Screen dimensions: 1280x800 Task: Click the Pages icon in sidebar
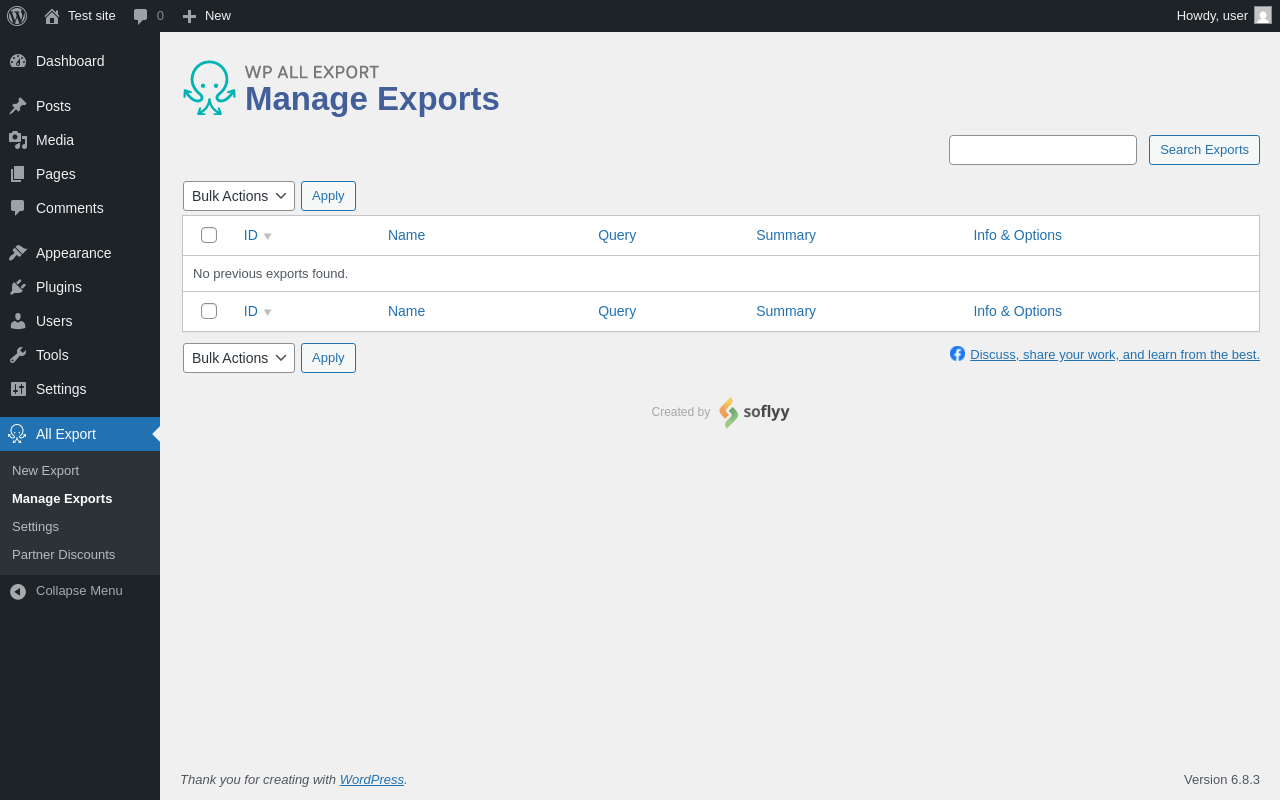pyautogui.click(x=18, y=174)
